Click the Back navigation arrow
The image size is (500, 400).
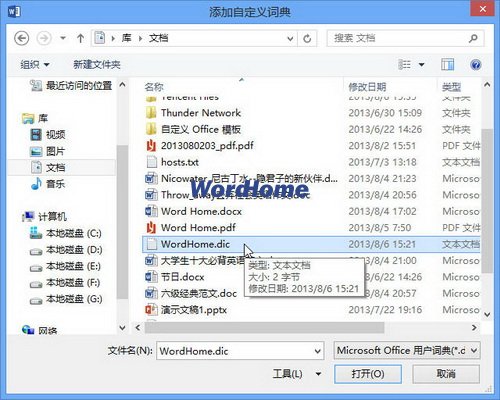pyautogui.click(x=22, y=38)
